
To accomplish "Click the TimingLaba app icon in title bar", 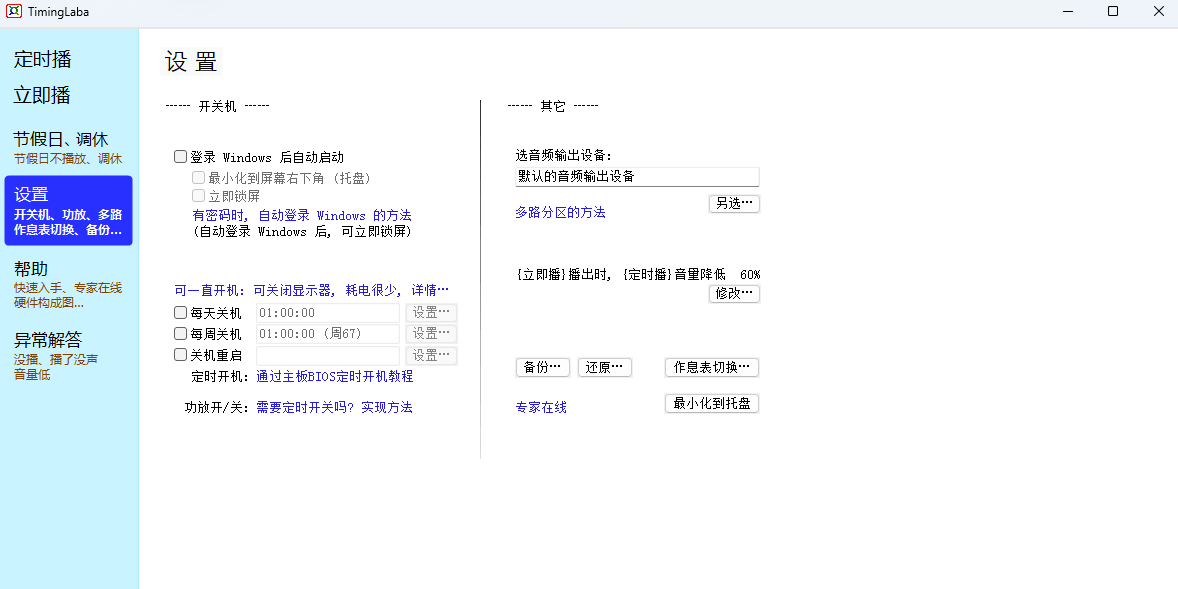I will pos(14,12).
